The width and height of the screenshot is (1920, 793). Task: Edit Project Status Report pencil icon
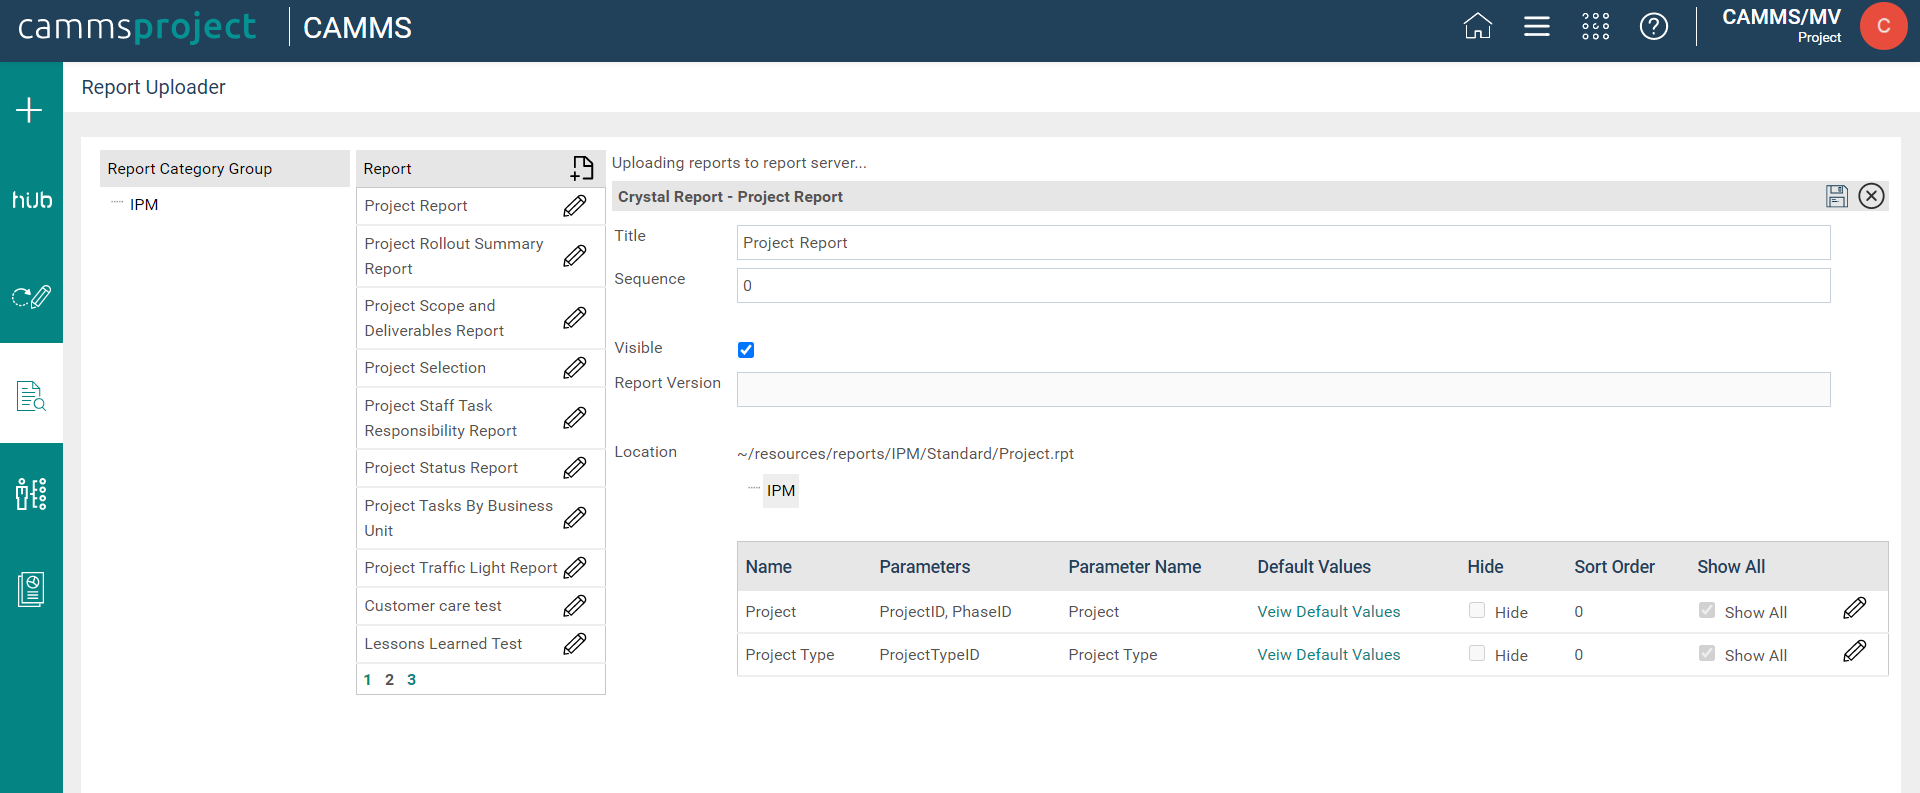[x=575, y=468]
